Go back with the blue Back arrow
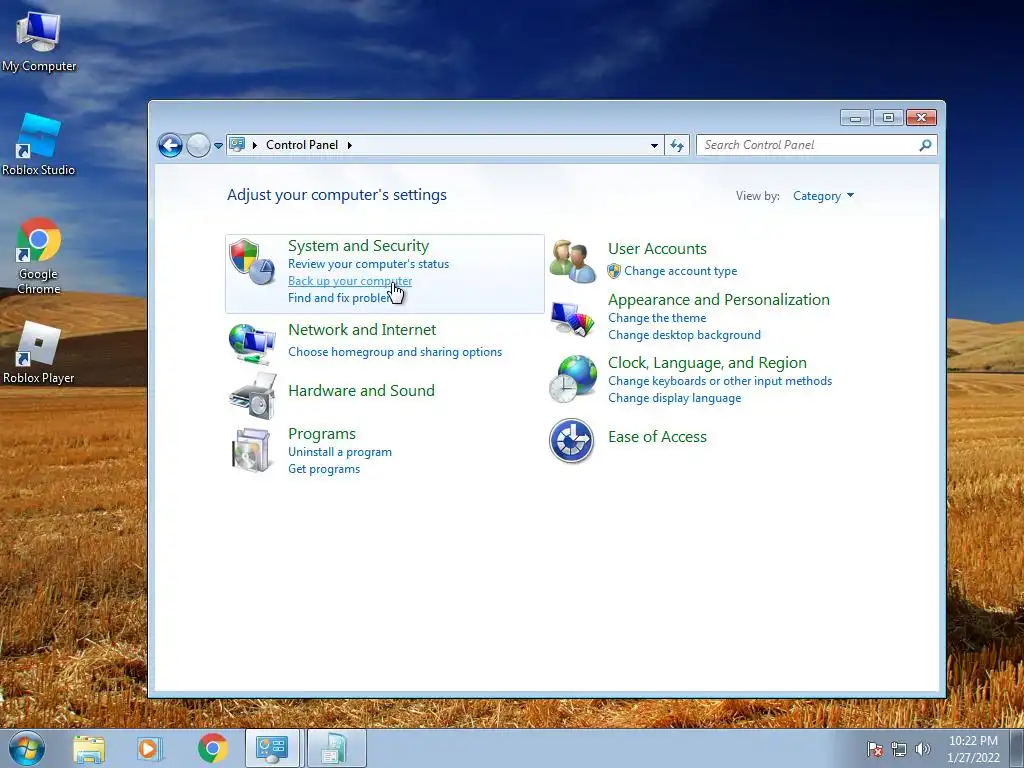 pos(170,145)
